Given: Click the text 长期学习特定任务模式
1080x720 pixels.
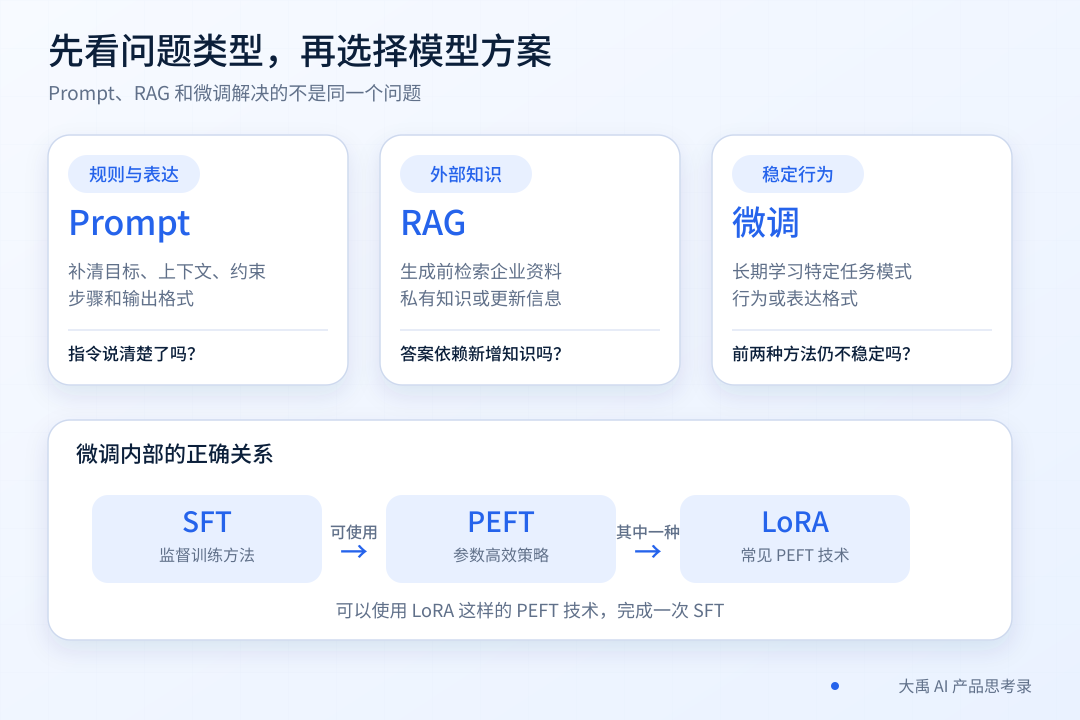Looking at the screenshot, I should (822, 271).
